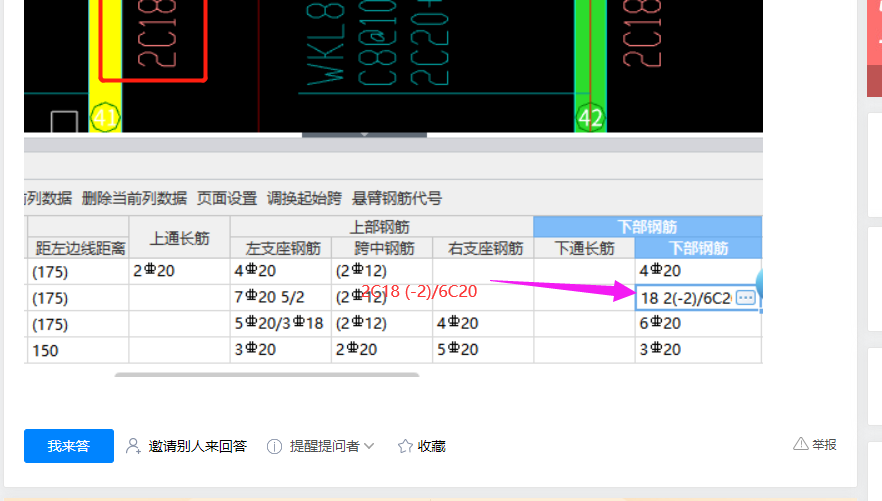Click the right support cell 4⌀20

point(483,323)
